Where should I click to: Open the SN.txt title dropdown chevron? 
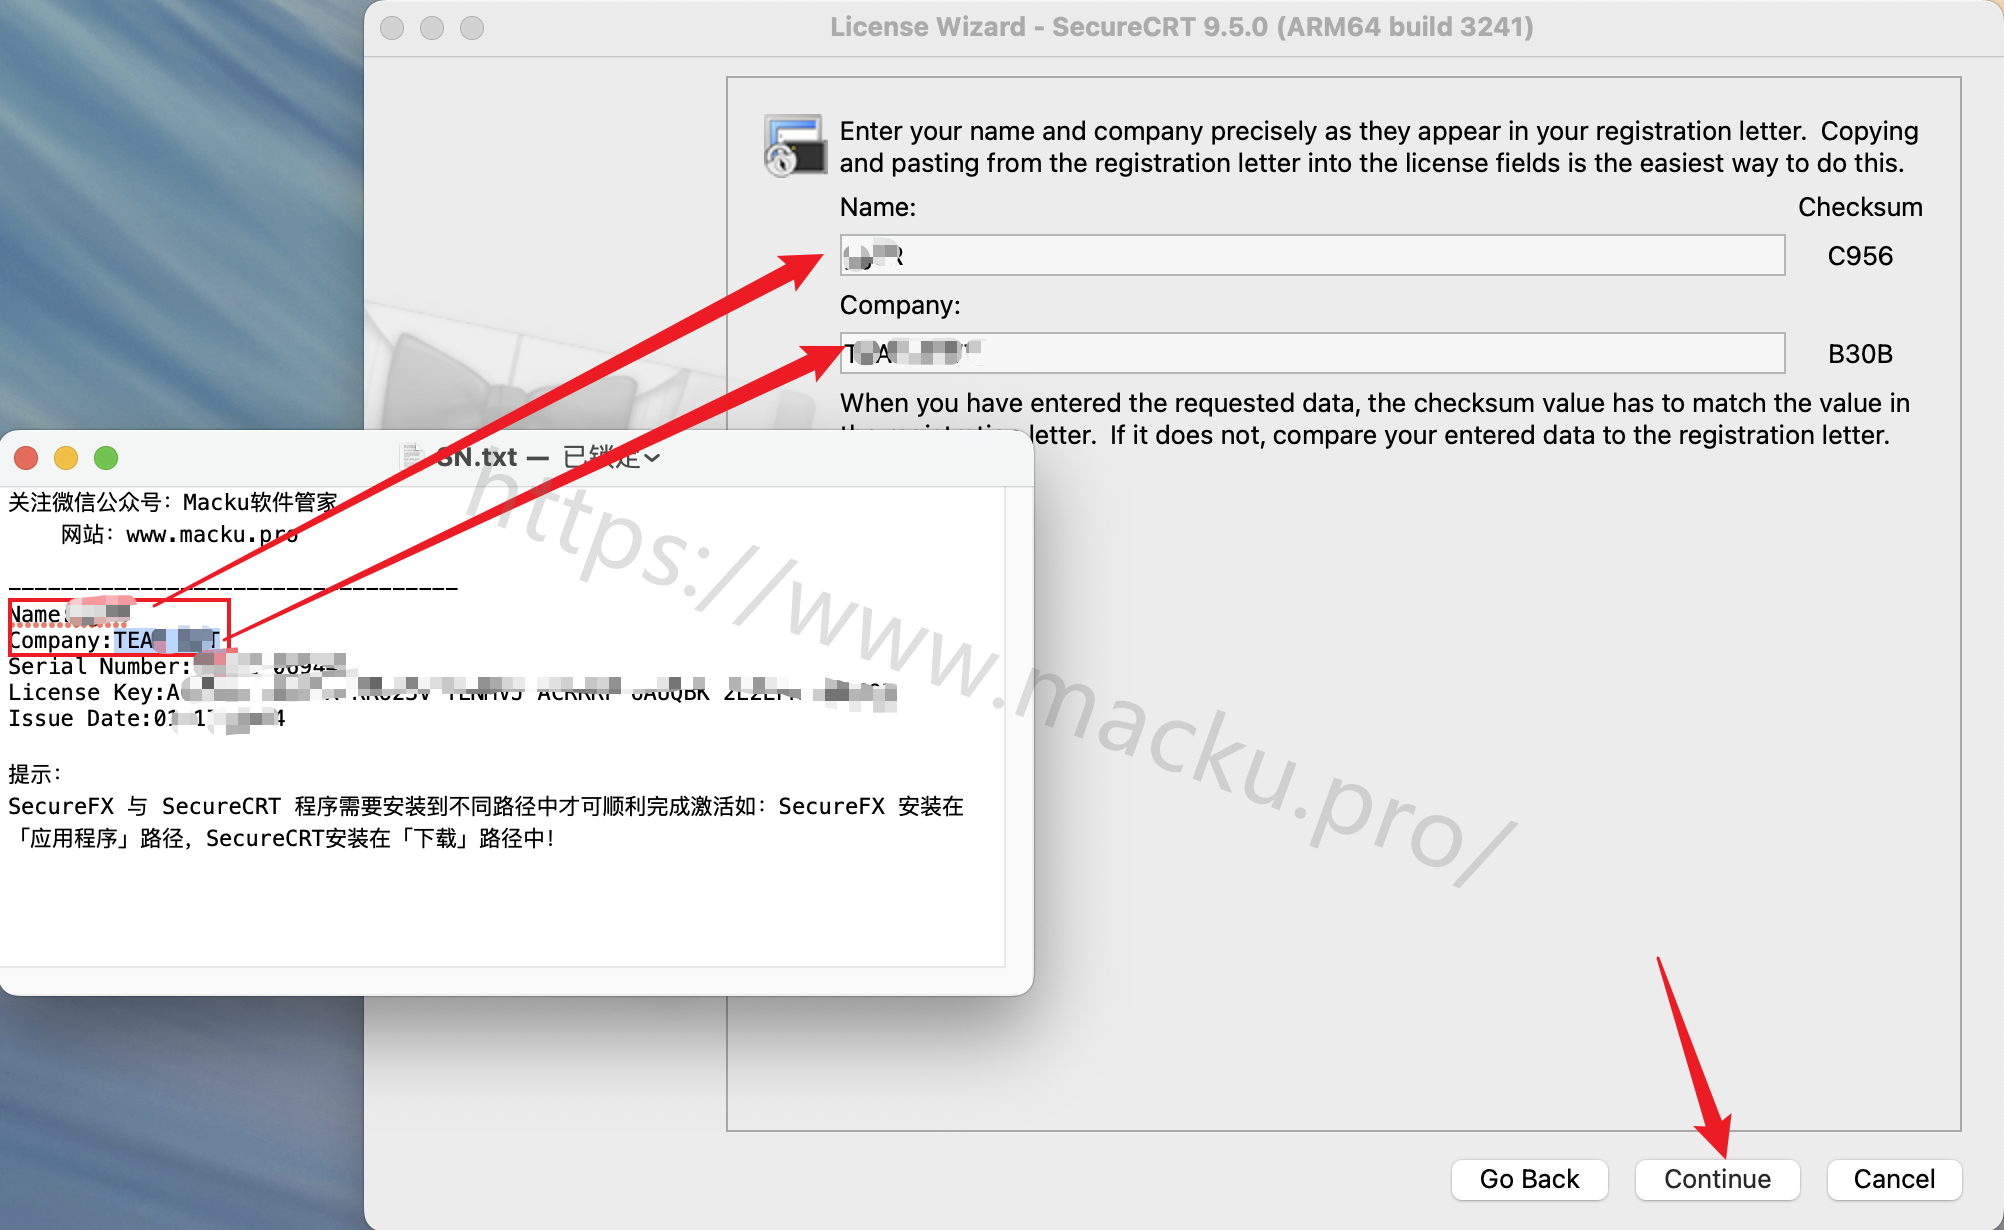tap(652, 458)
